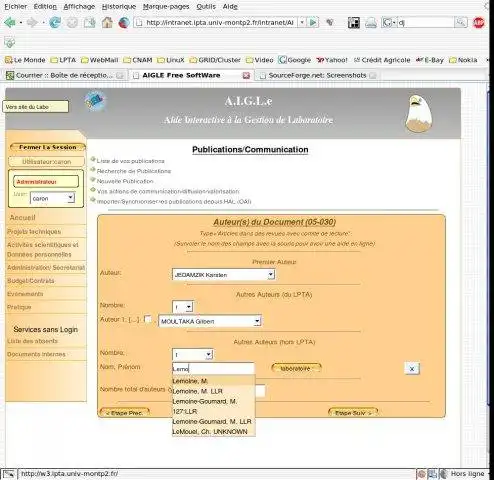
Task: Click the browser search box
Action: tap(426, 23)
